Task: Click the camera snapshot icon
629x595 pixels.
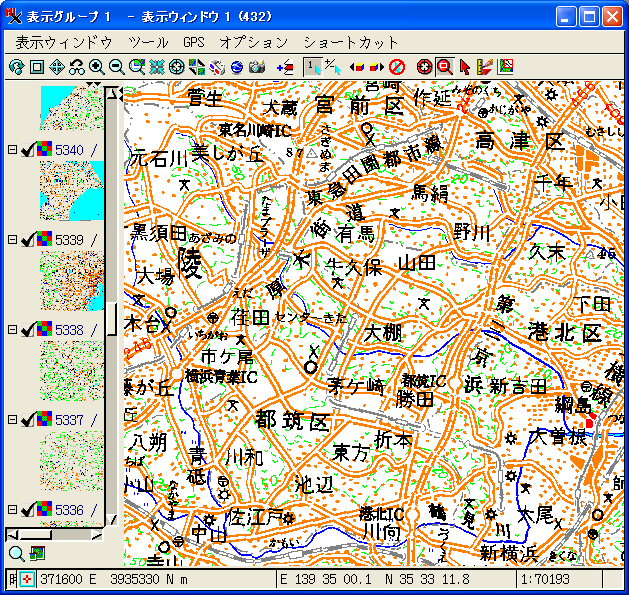Action: tap(257, 67)
